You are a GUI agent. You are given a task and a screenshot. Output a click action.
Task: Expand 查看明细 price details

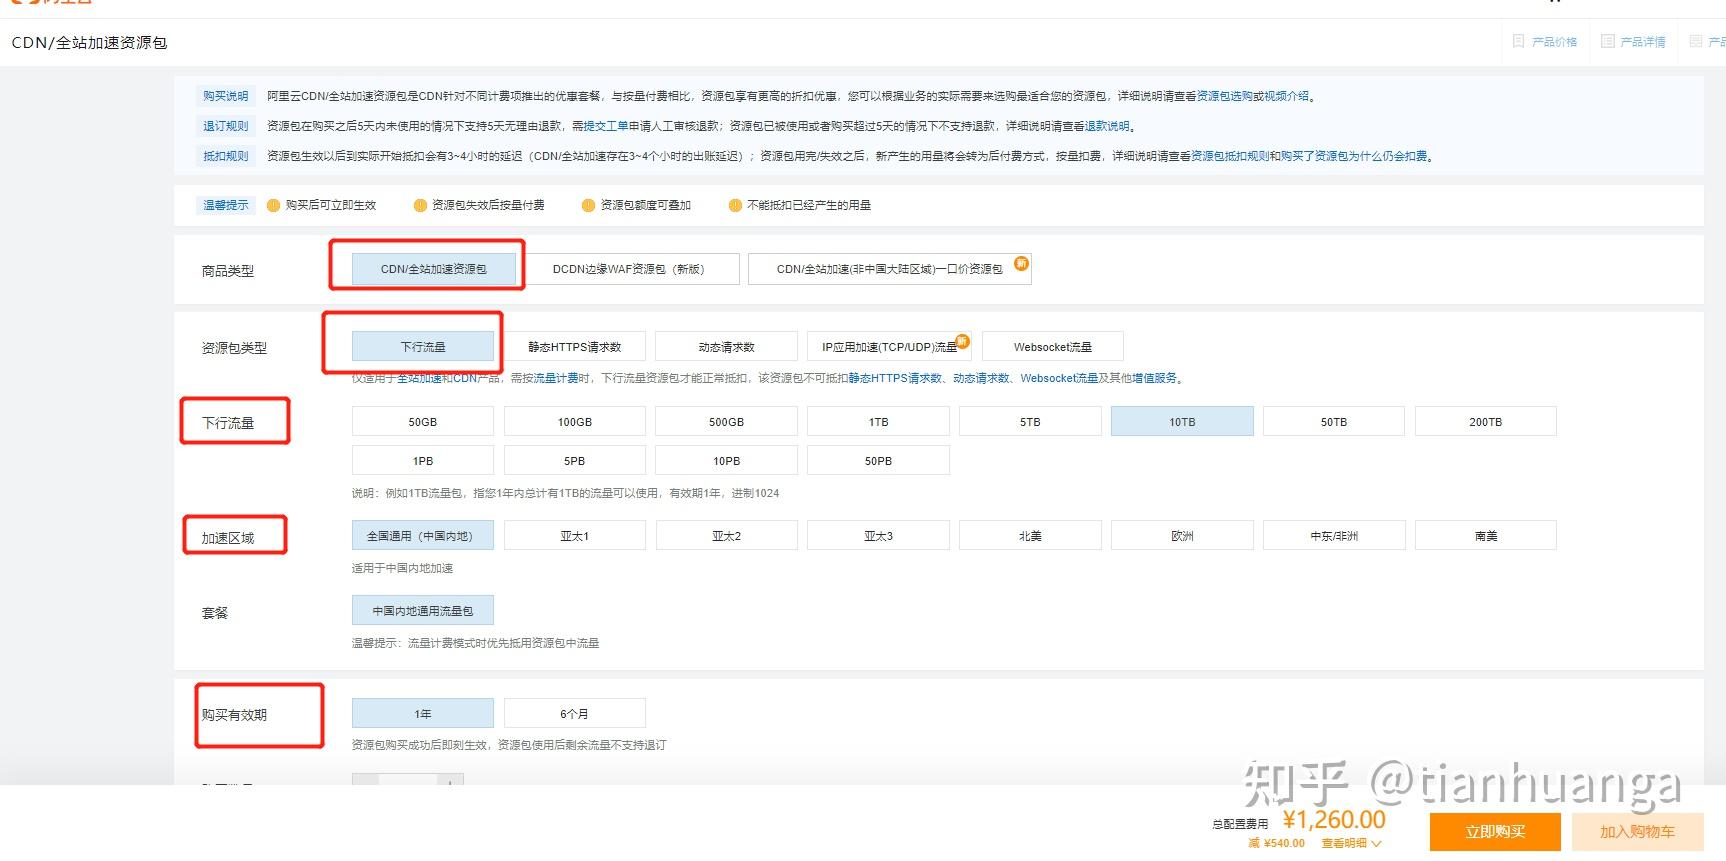[x=1351, y=843]
